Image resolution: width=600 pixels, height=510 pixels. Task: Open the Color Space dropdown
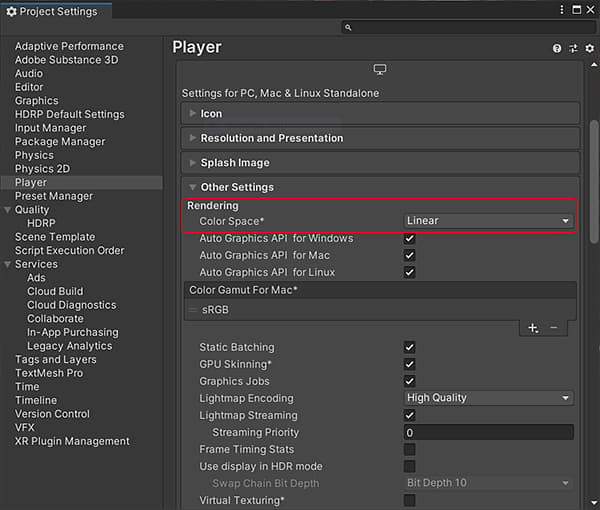(488, 221)
